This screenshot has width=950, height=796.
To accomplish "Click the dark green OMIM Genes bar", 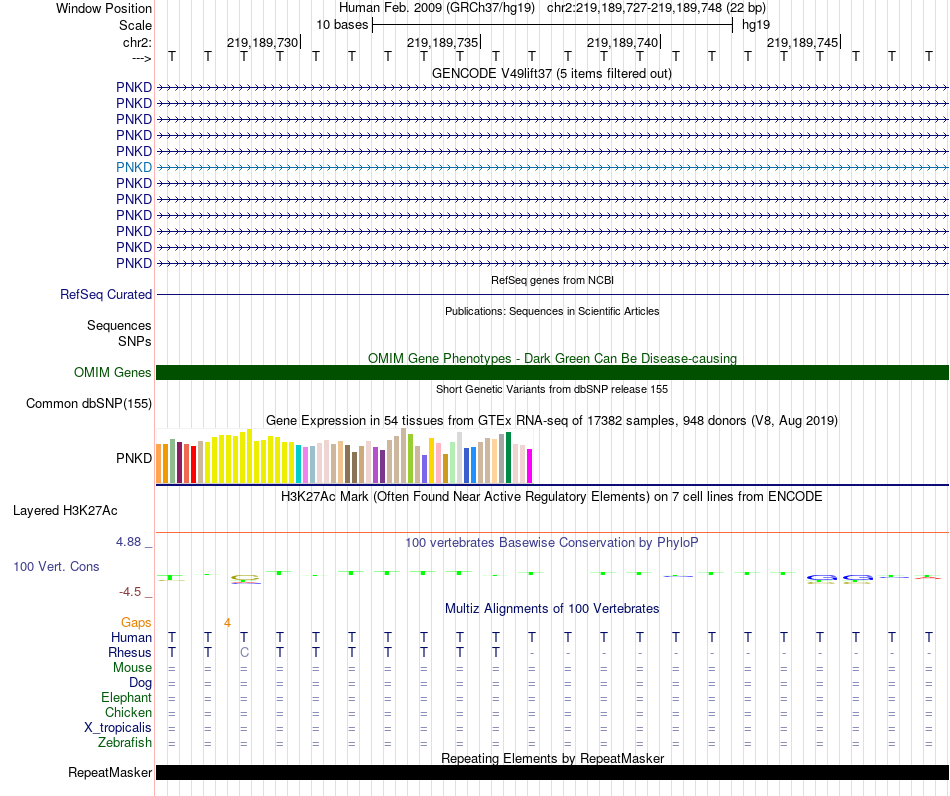I will (x=552, y=373).
